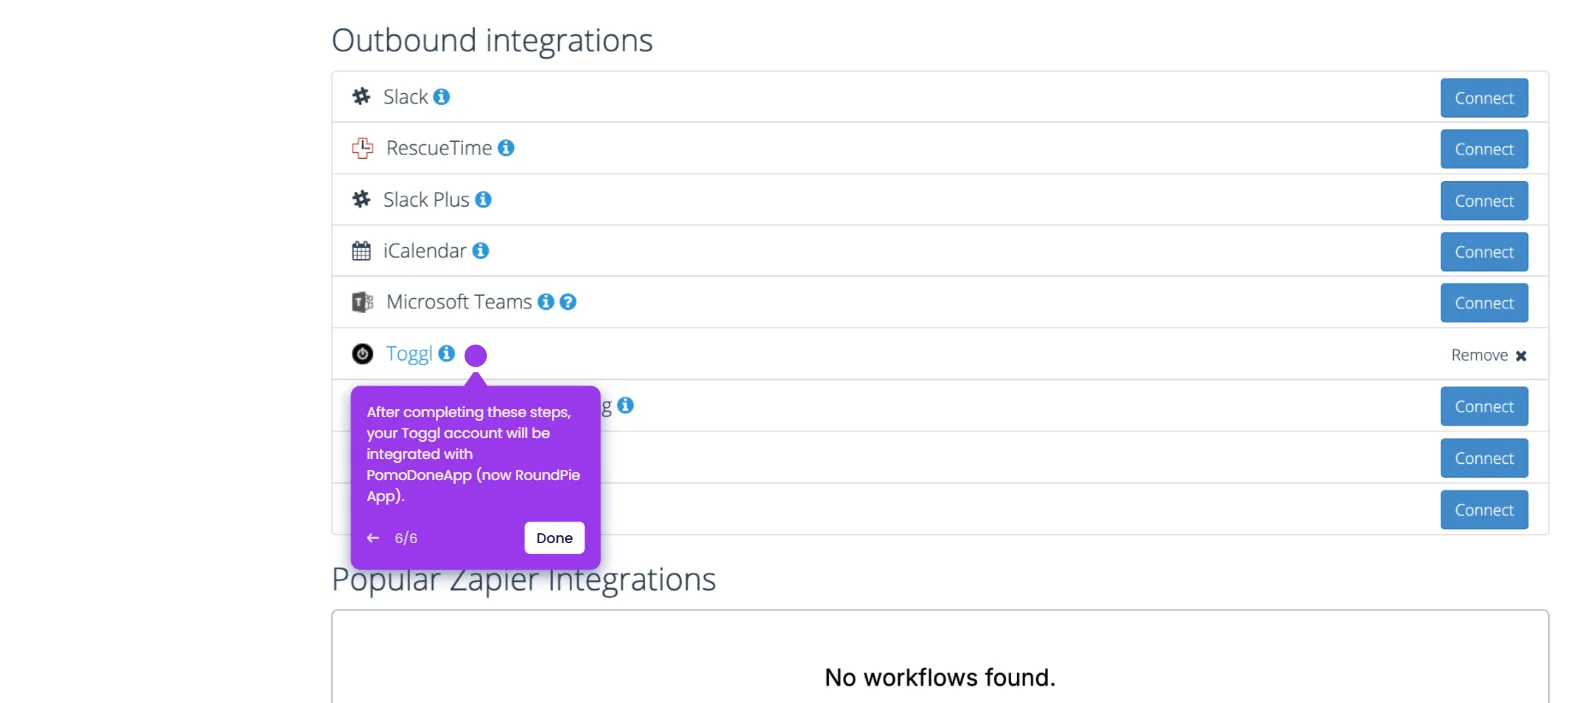Connect the iCalendar integration

click(x=1484, y=252)
